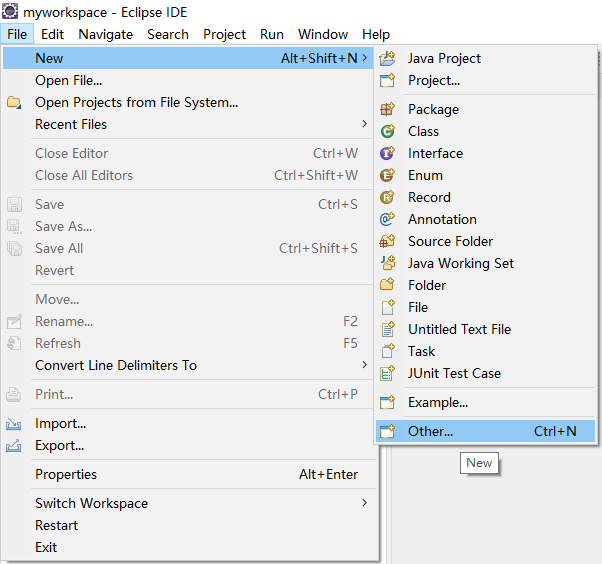Select Recent Files entry
The height and width of the screenshot is (564, 602).
pos(188,124)
